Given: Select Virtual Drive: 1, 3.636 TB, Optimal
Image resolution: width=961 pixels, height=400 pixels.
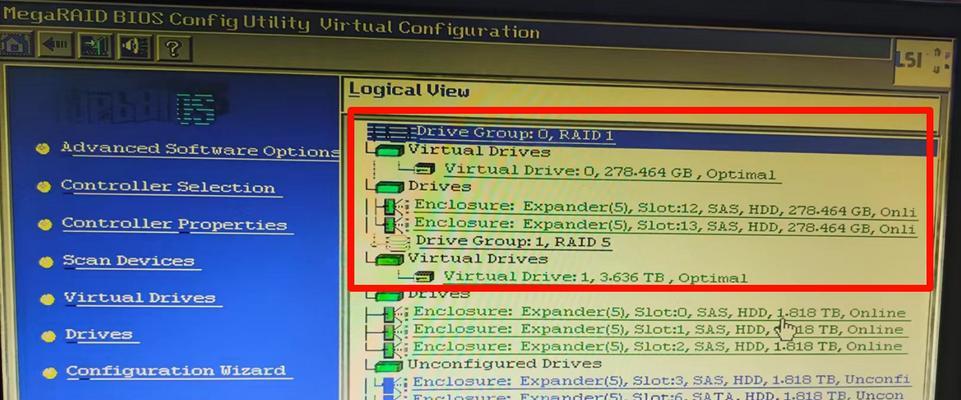Looking at the screenshot, I should pos(595,277).
